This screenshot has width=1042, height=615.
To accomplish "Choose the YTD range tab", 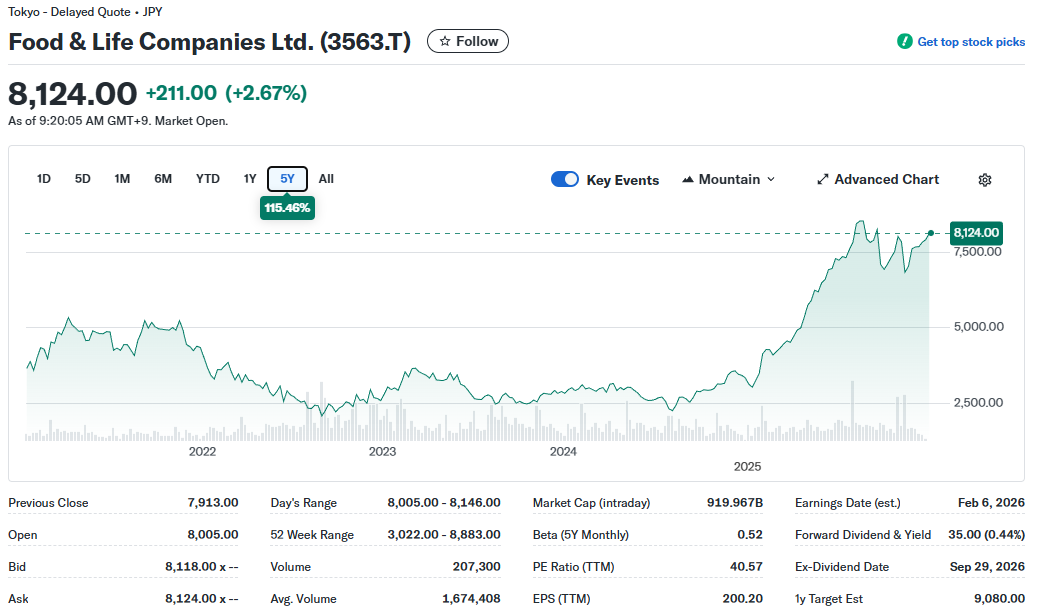I will [207, 179].
